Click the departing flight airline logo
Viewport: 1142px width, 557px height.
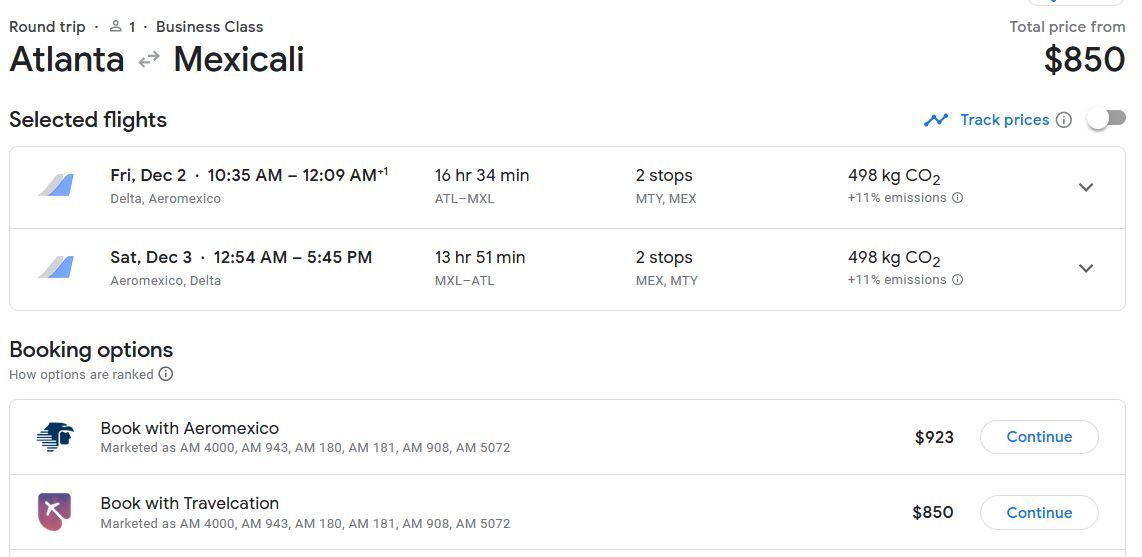56,186
